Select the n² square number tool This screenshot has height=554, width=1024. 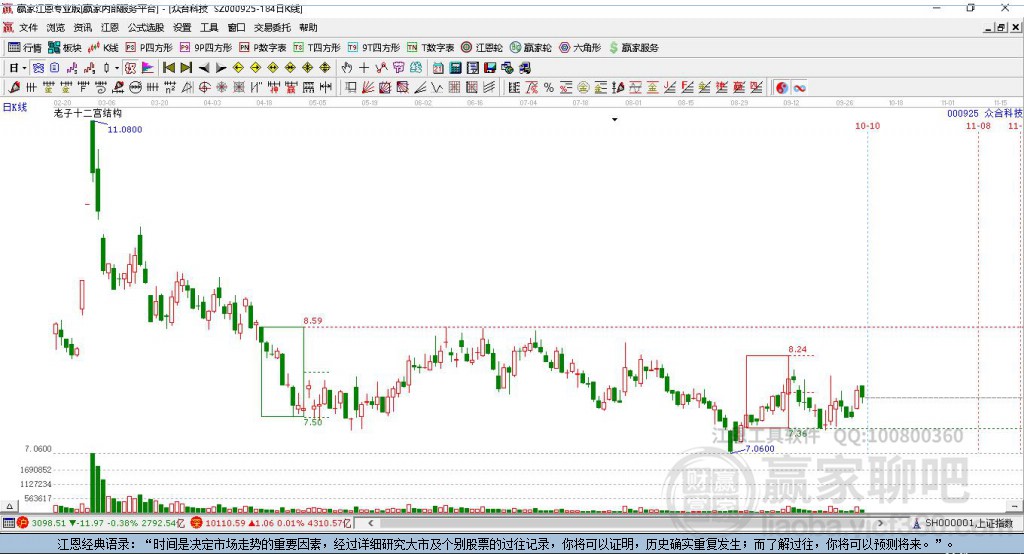pyautogui.click(x=170, y=88)
